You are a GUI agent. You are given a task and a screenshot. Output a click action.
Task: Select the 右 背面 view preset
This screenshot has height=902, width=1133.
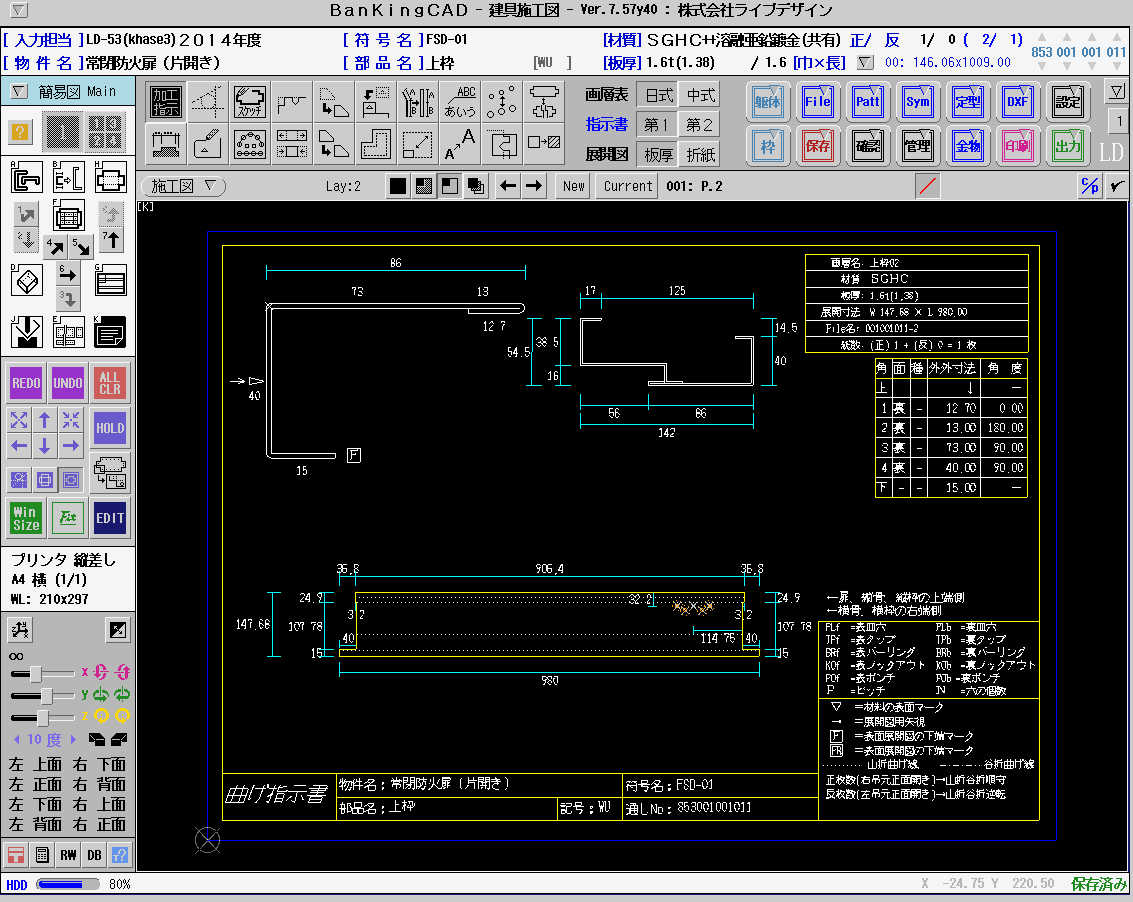pos(100,784)
